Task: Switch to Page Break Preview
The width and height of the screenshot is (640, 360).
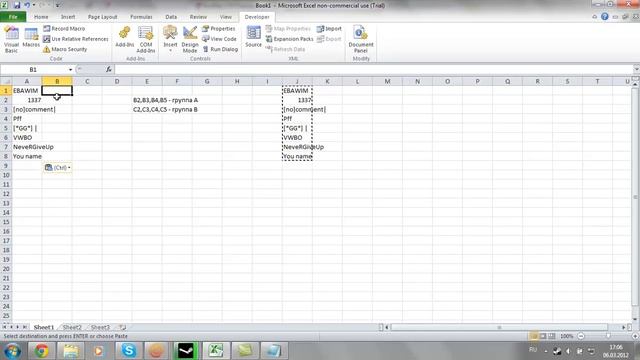Action: tap(551, 336)
